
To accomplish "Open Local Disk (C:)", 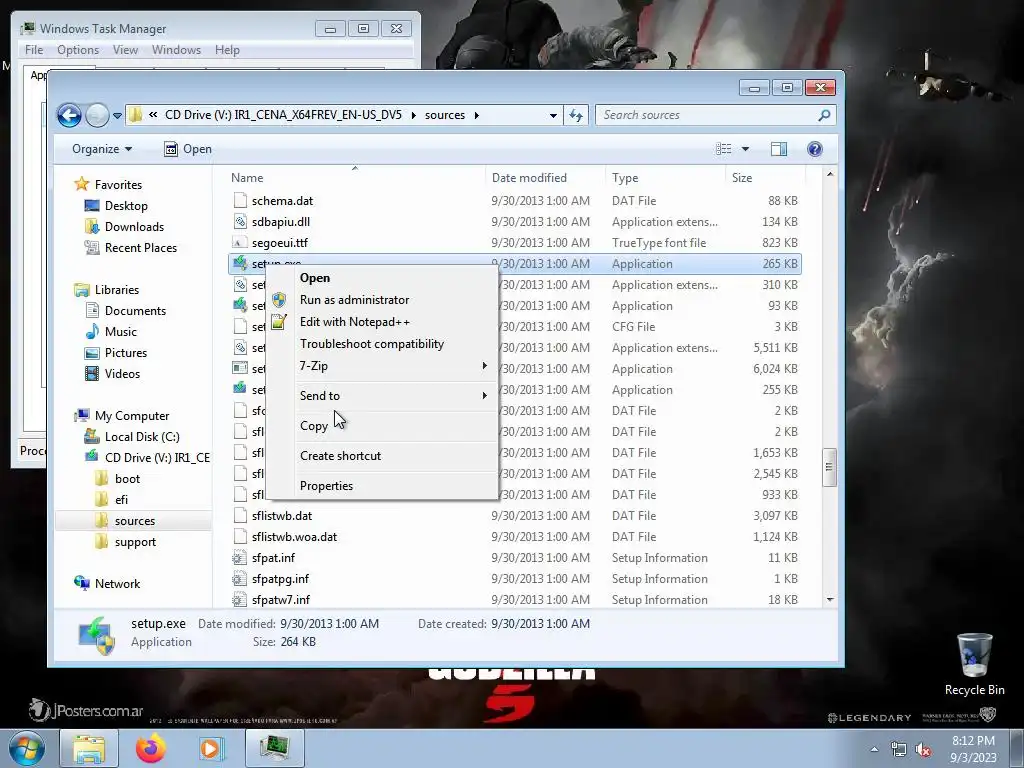I will click(x=142, y=437).
